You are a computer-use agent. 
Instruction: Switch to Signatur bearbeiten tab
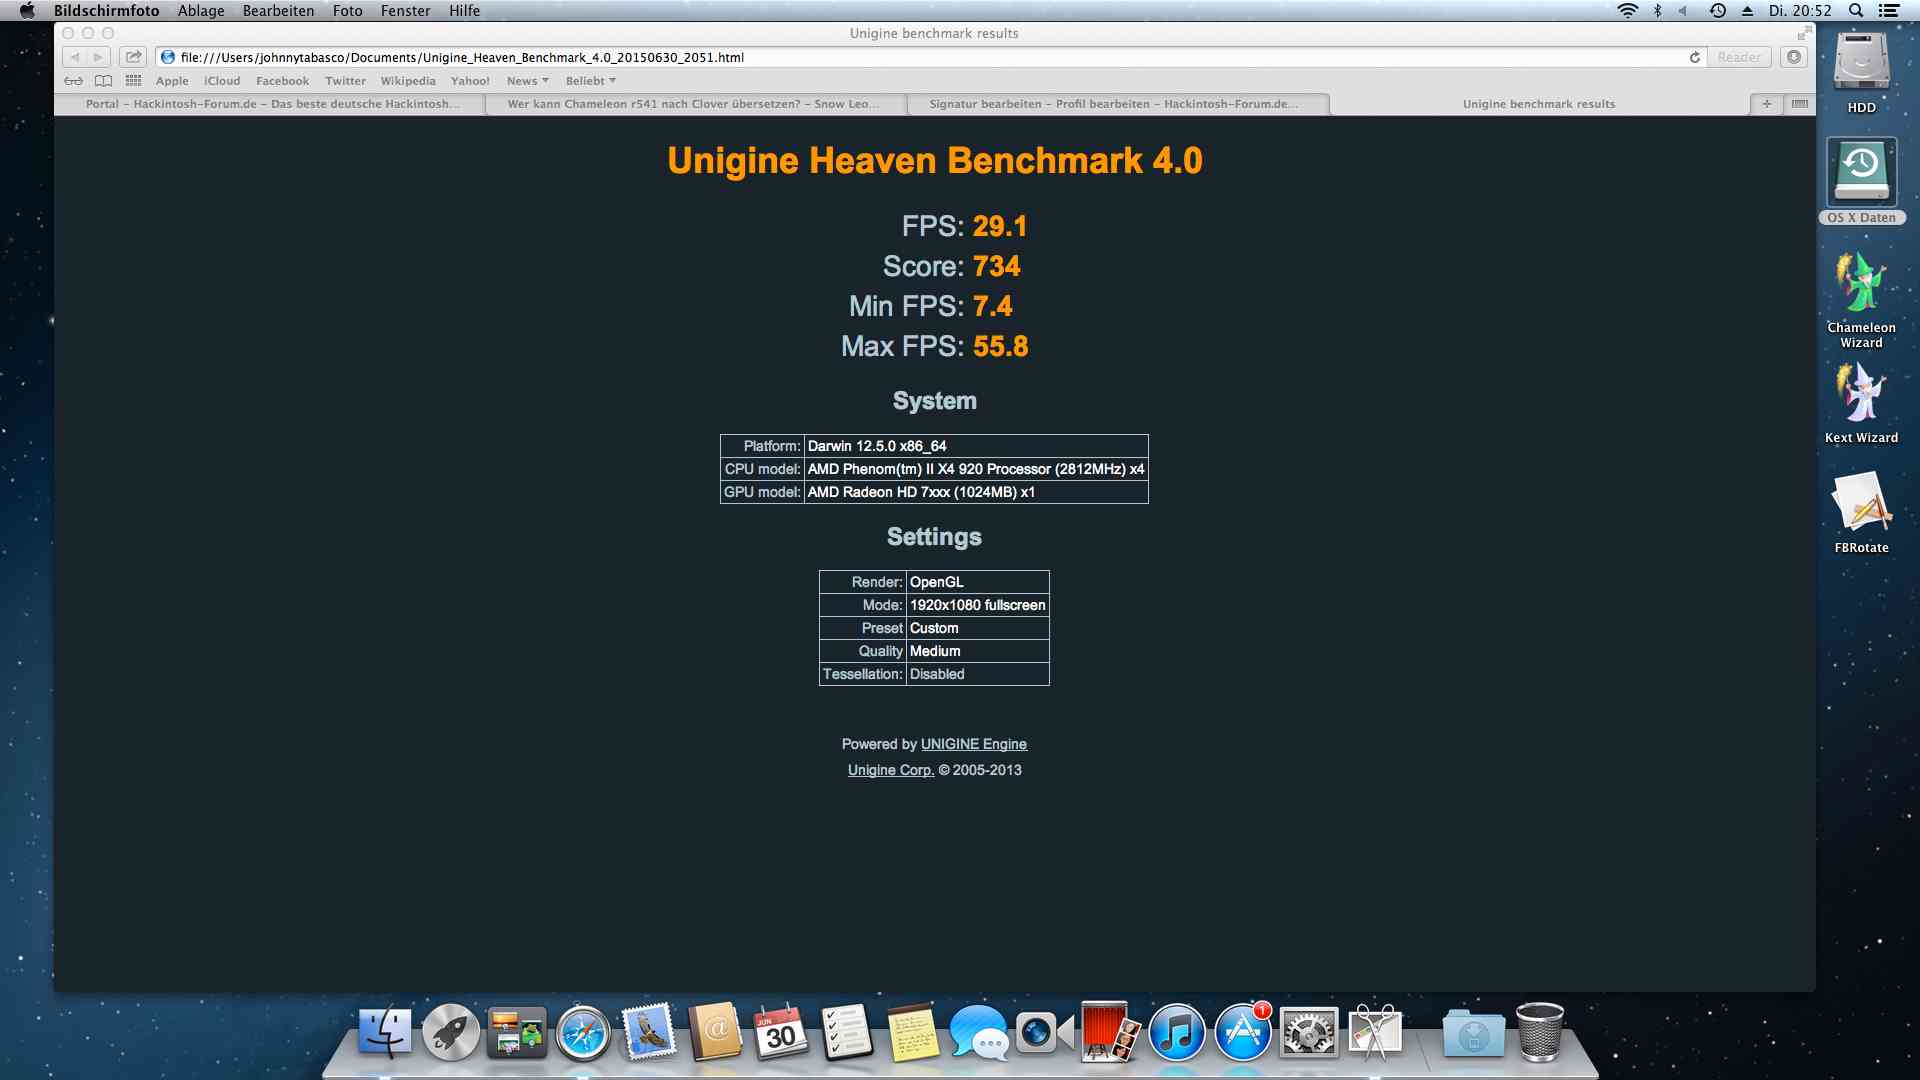[1113, 104]
